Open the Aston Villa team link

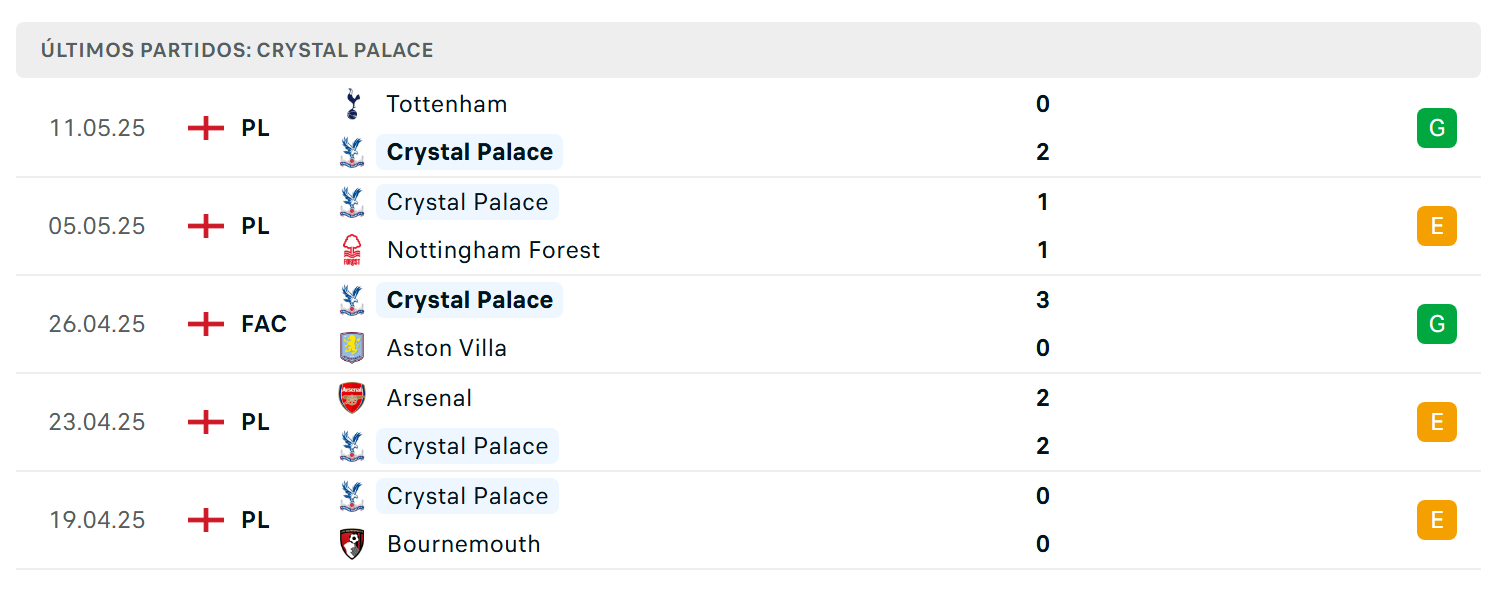click(x=446, y=348)
